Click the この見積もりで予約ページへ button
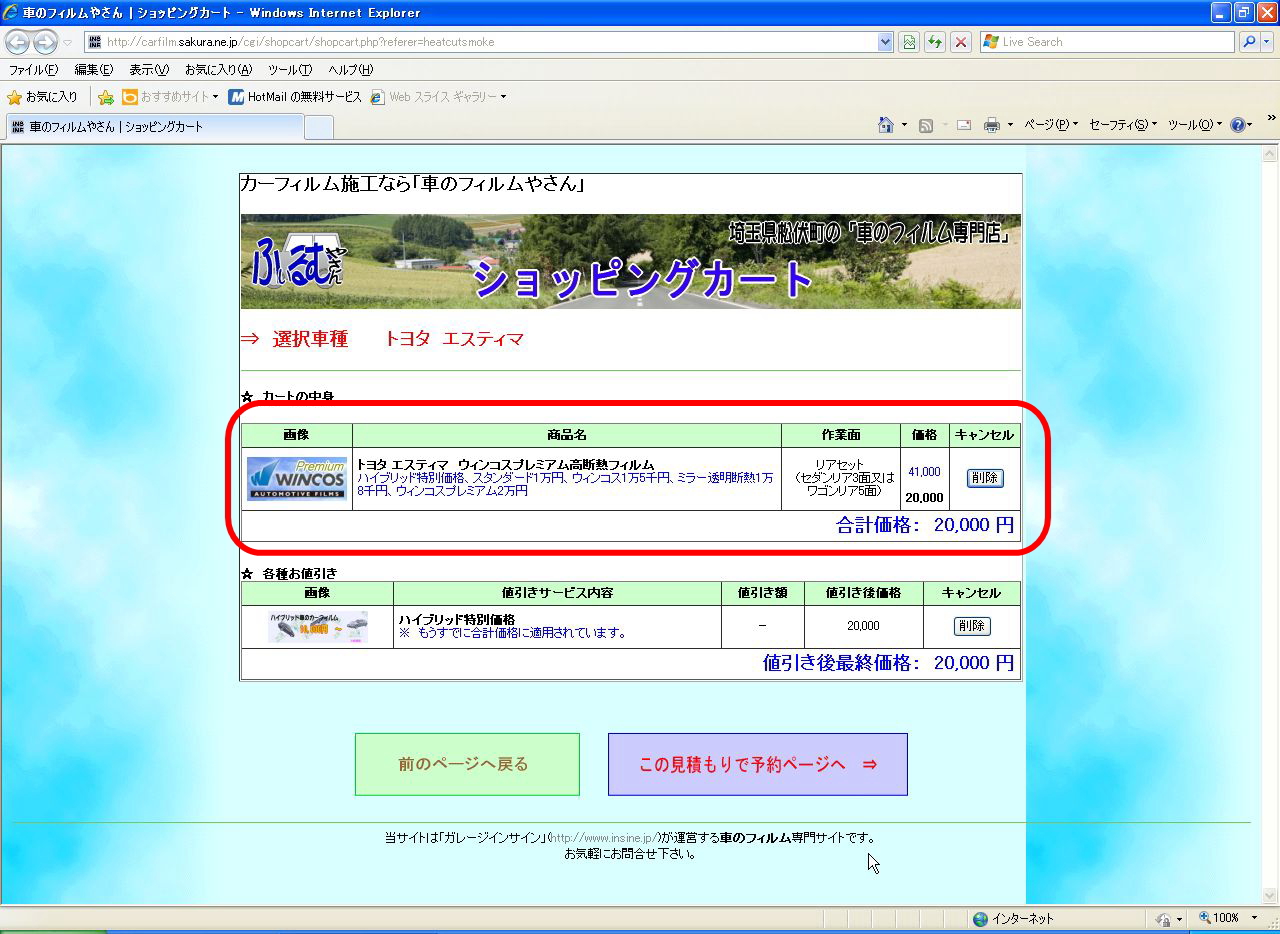 (758, 764)
